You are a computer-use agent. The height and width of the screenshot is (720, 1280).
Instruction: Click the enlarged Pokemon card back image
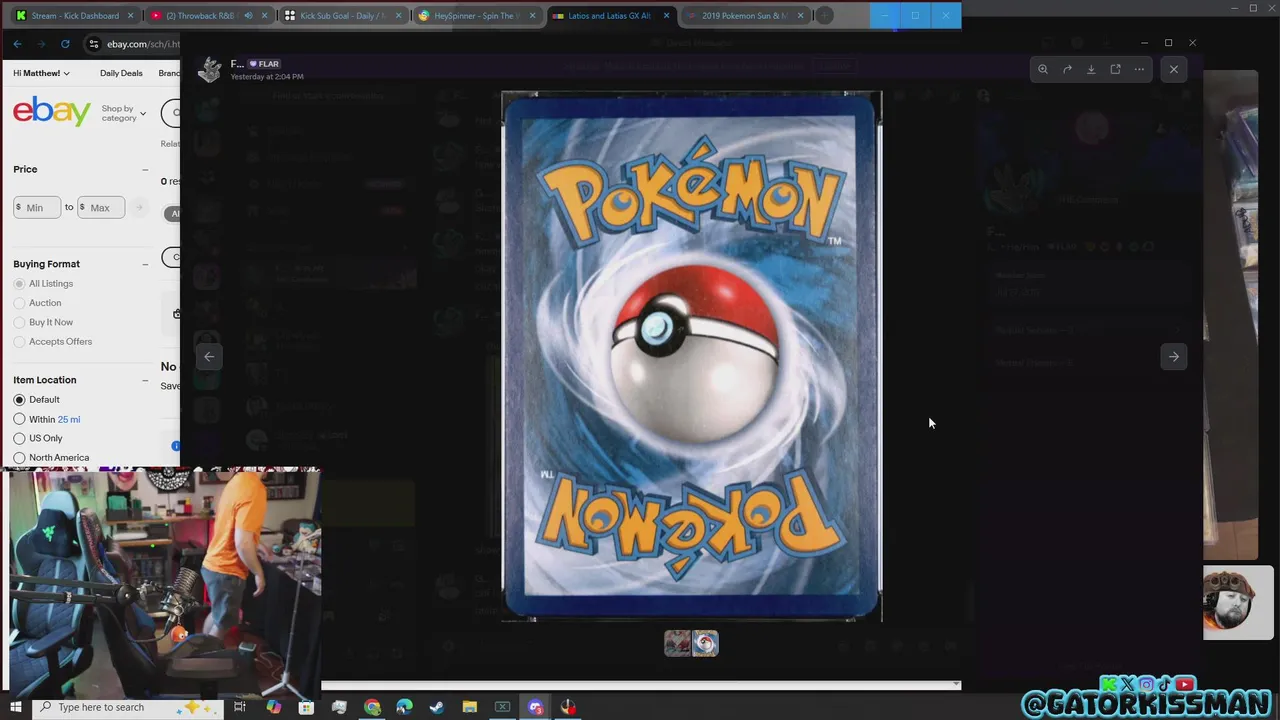(691, 356)
